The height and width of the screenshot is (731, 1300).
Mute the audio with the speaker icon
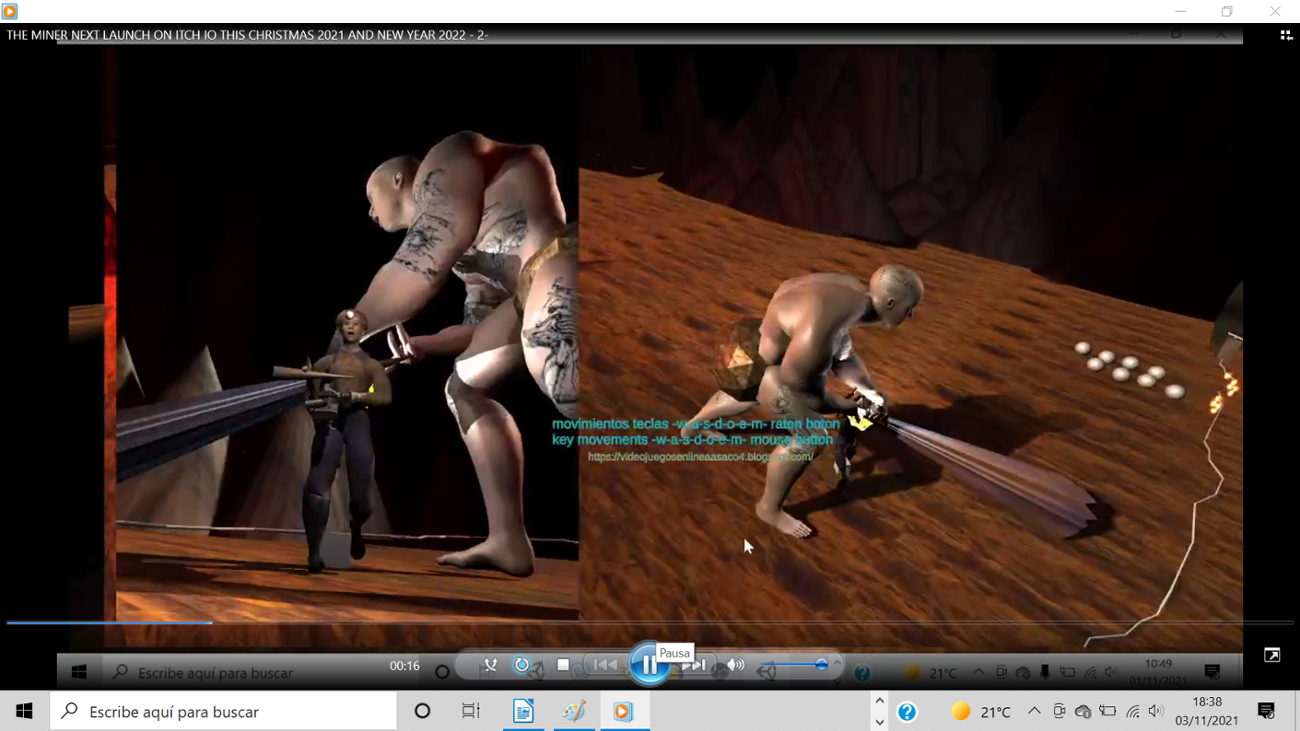736,663
